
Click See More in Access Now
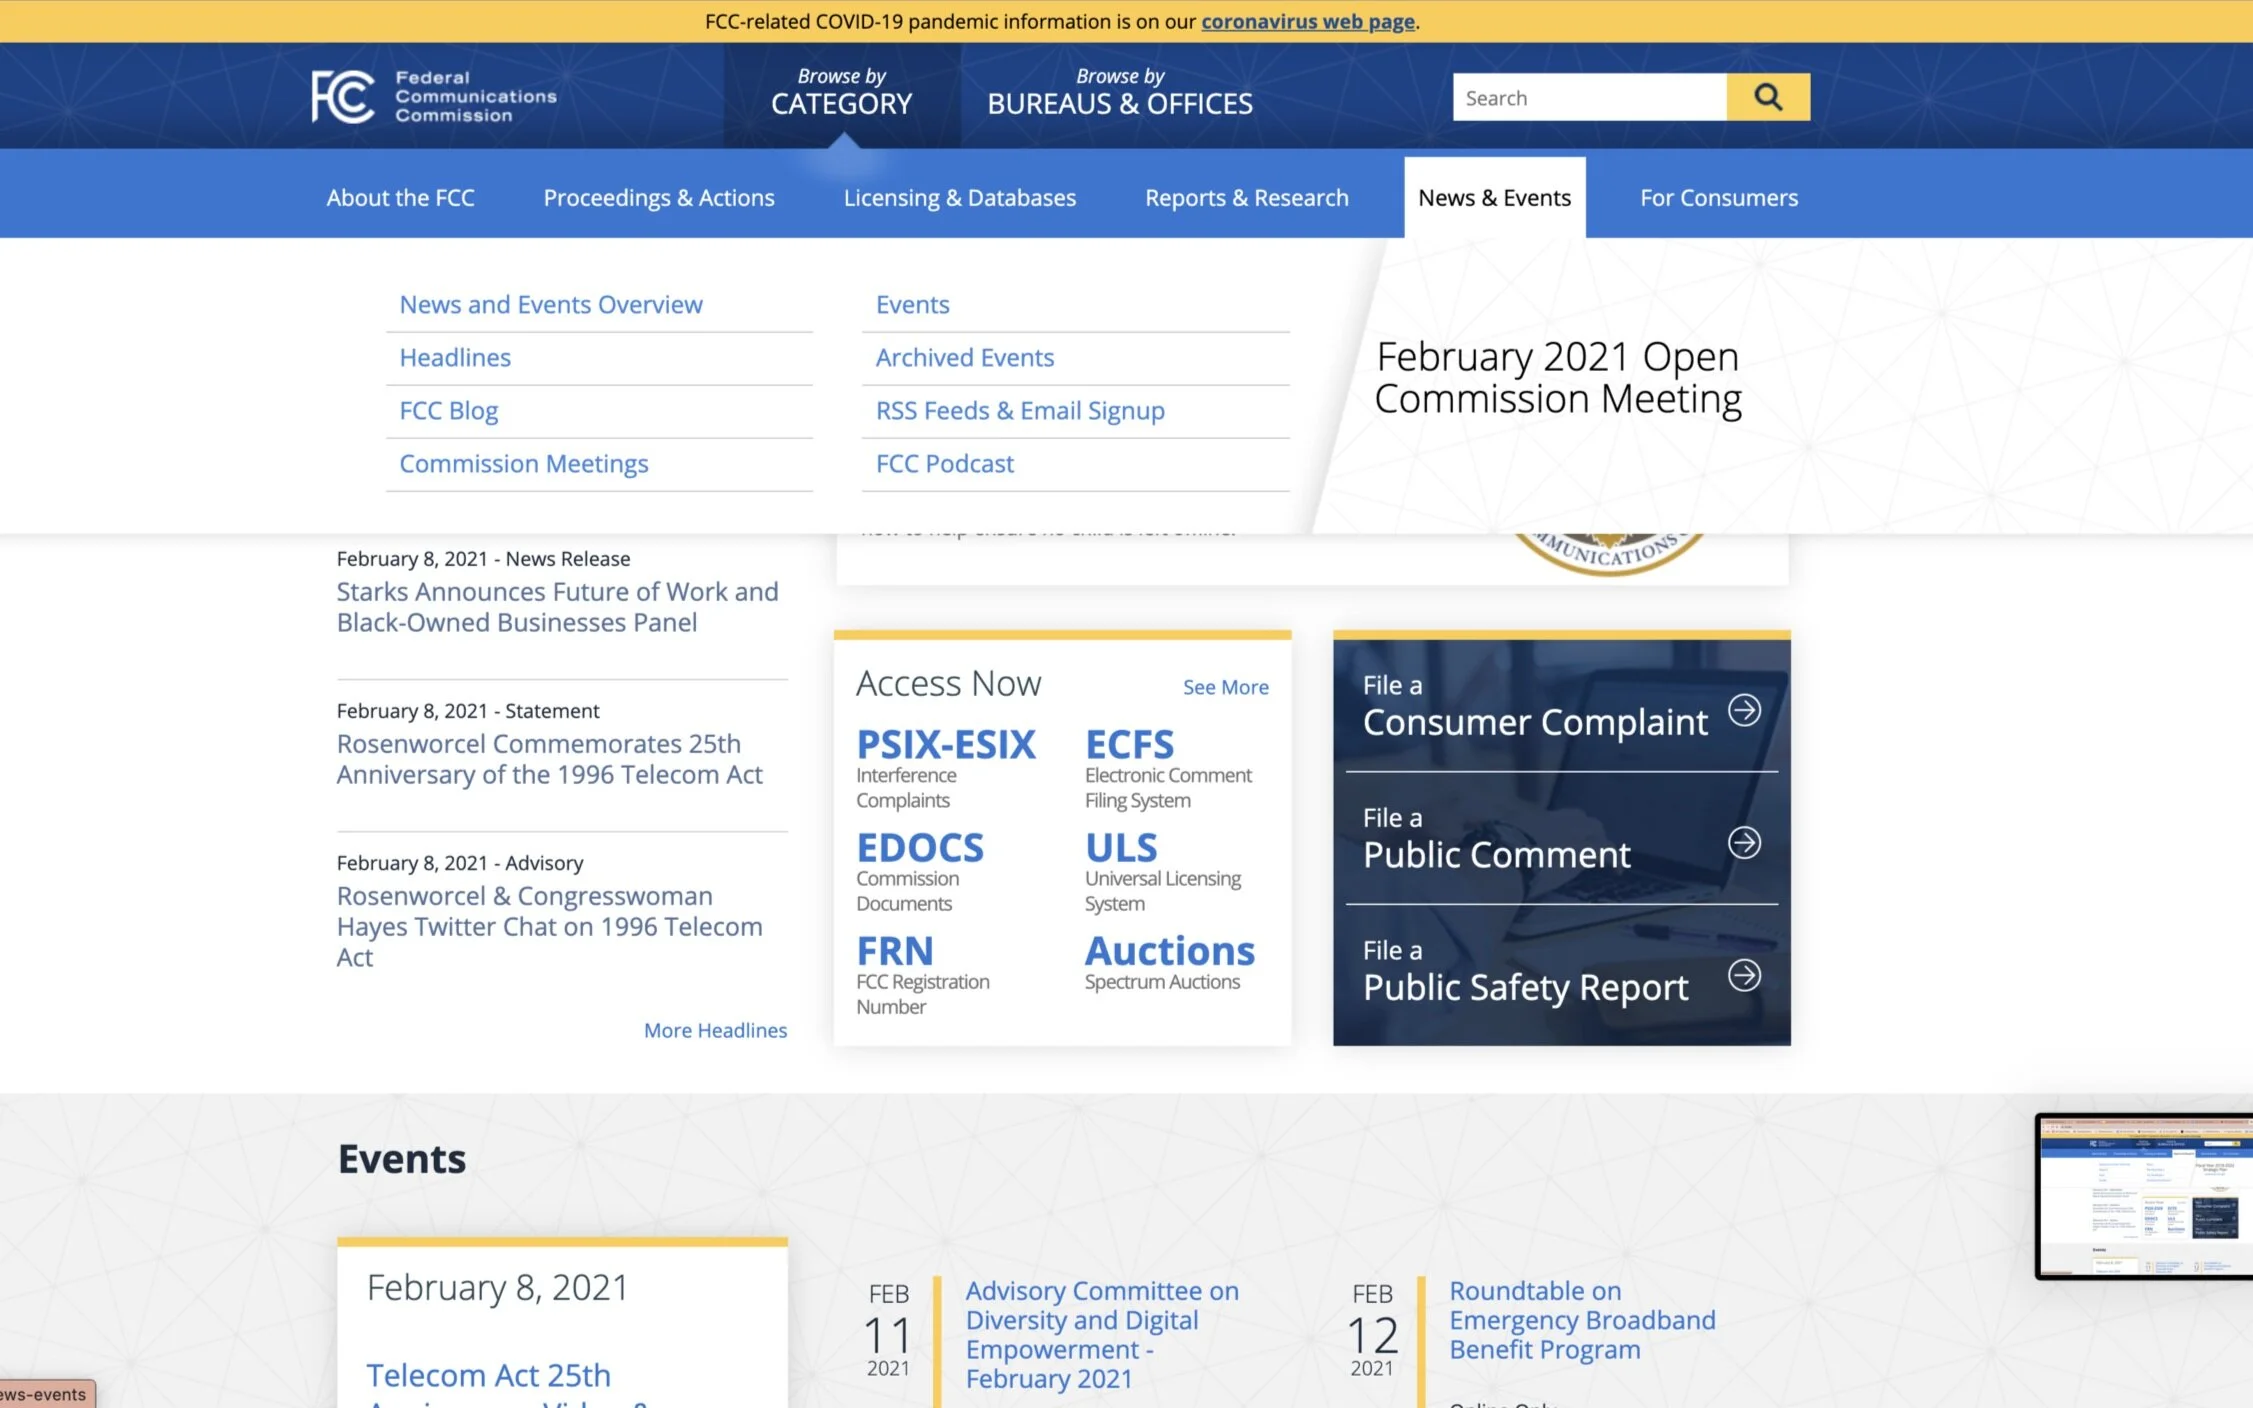1225,687
